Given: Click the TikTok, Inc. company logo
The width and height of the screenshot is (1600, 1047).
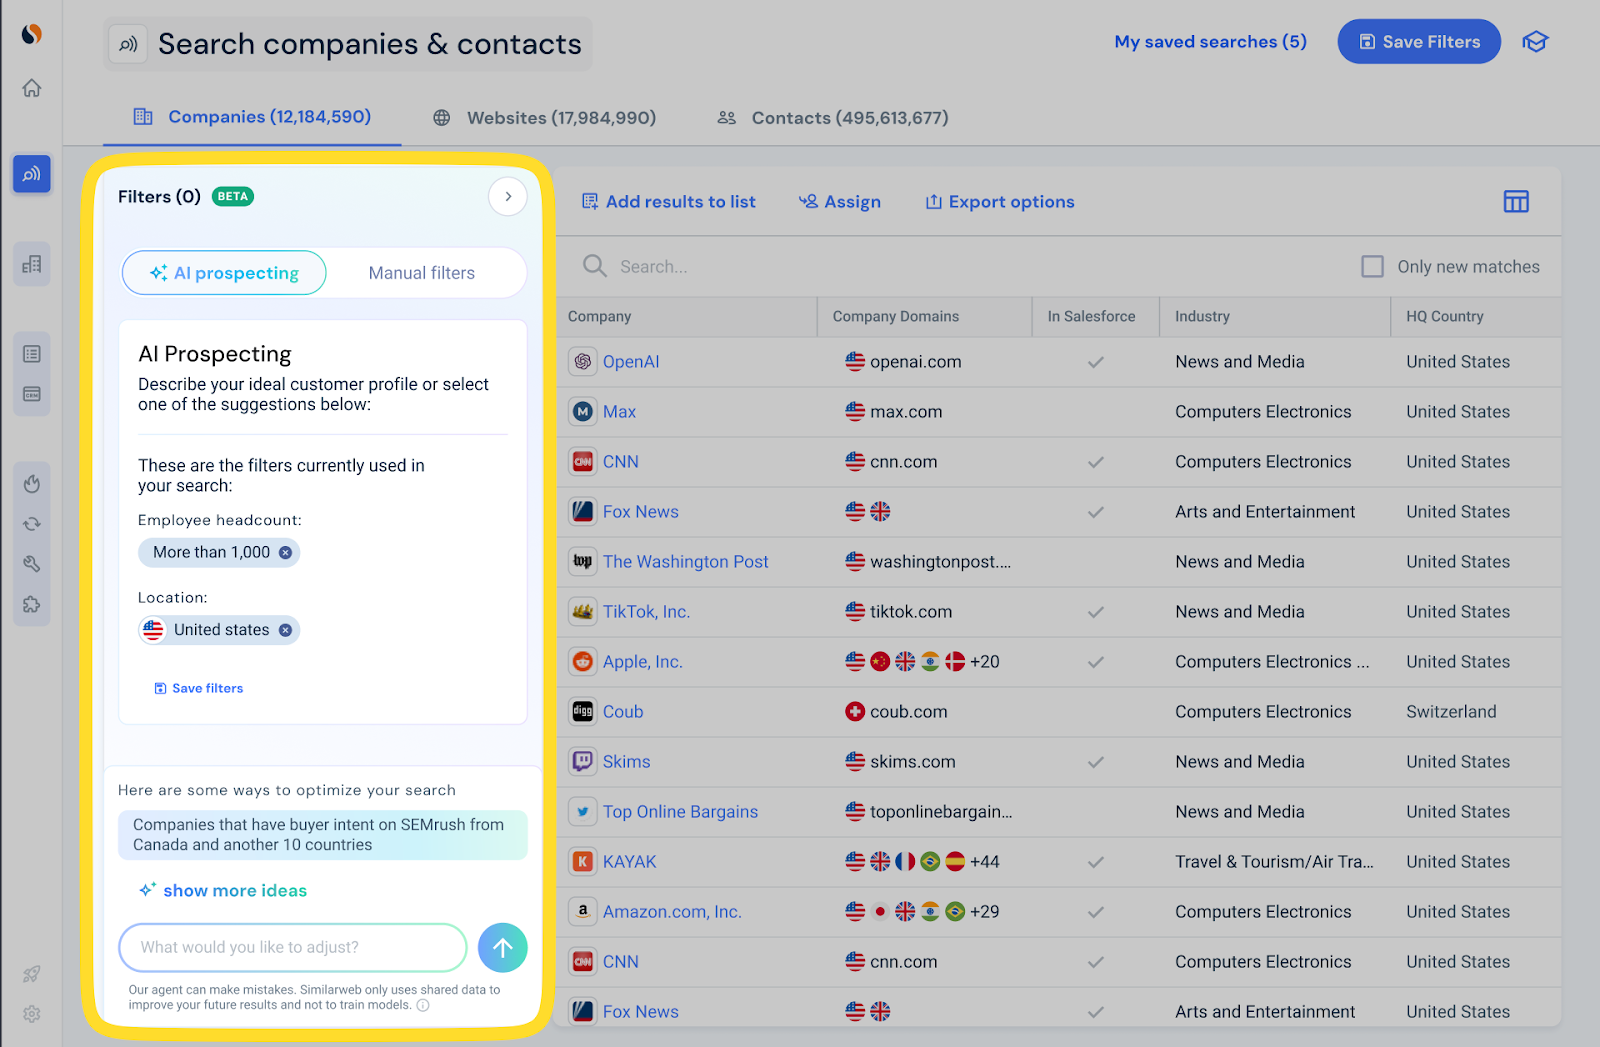Looking at the screenshot, I should pyautogui.click(x=583, y=611).
